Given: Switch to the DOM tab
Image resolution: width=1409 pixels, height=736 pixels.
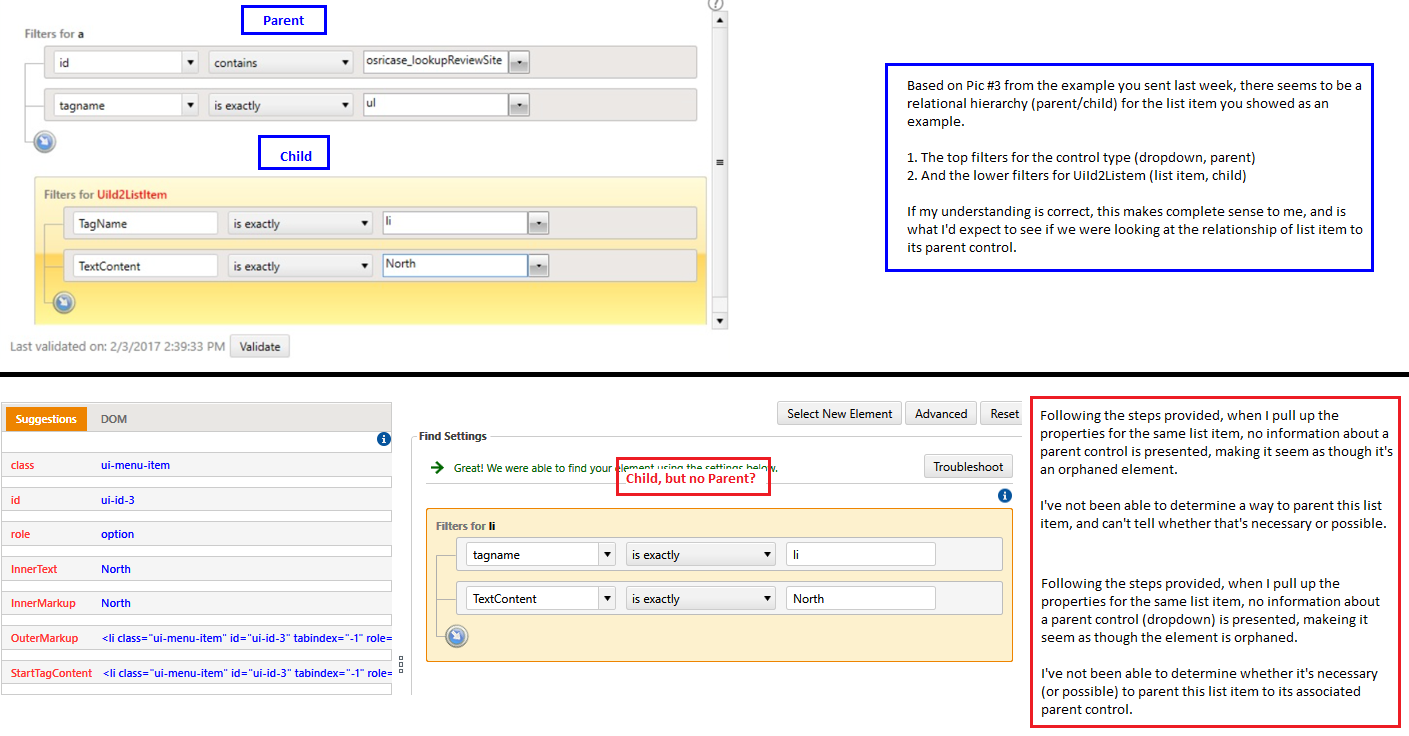Looking at the screenshot, I should click(x=114, y=419).
